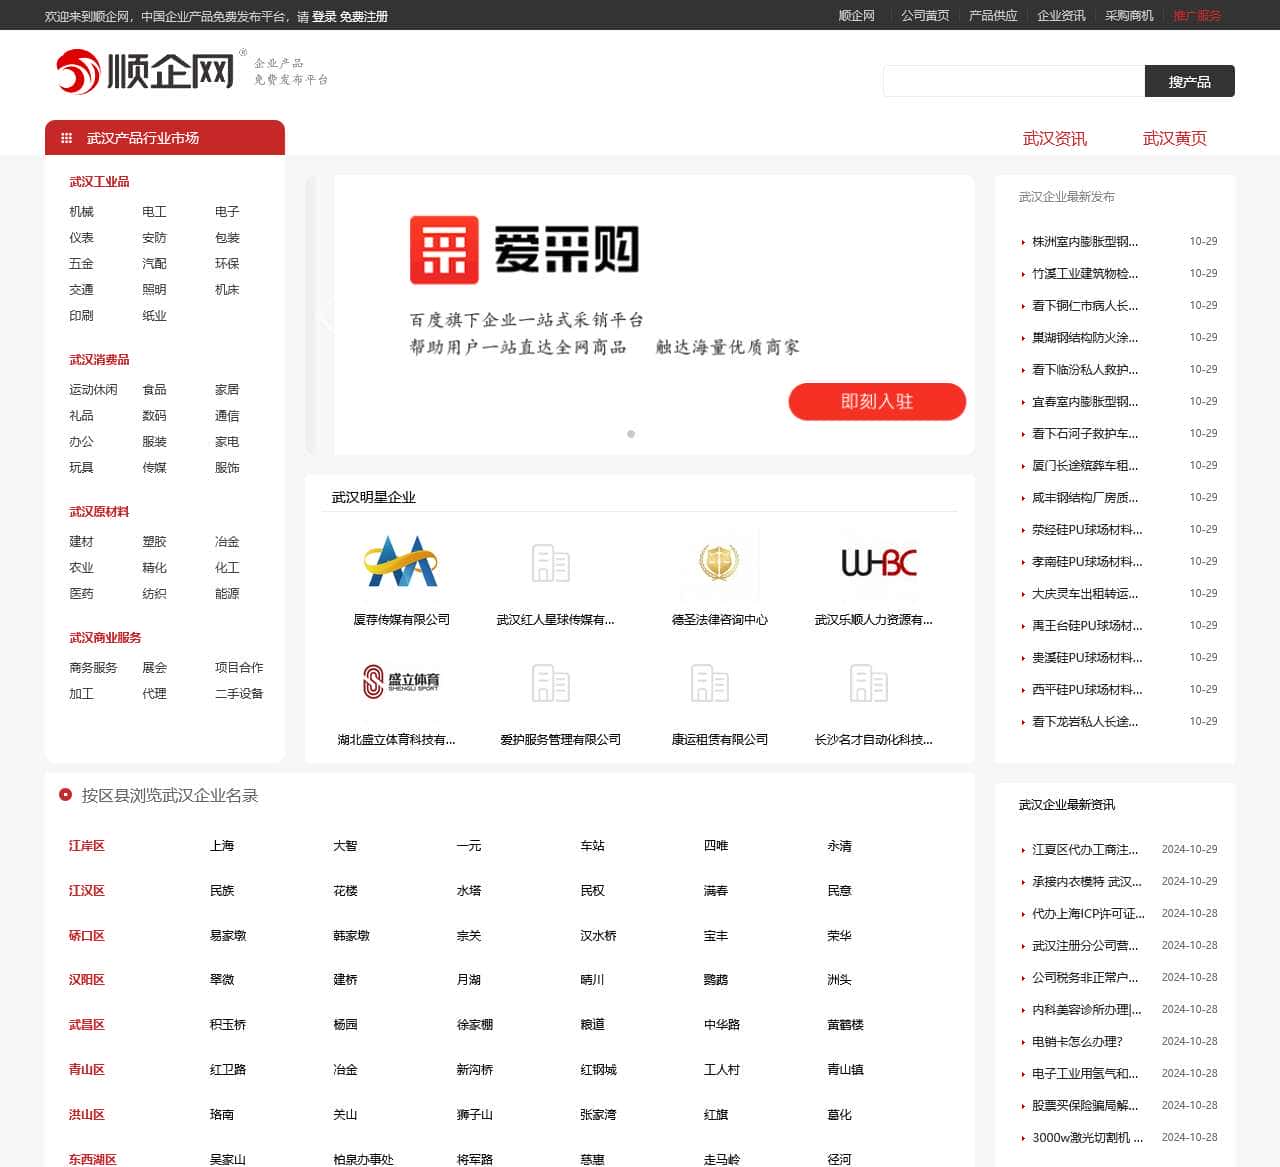Select the 数码 category link
Image resolution: width=1280 pixels, height=1167 pixels.
(x=154, y=416)
